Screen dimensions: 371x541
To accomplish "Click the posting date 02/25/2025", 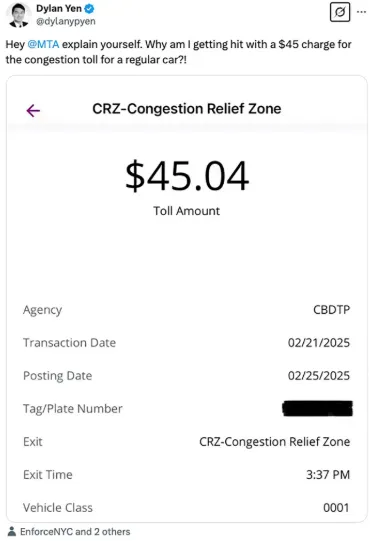I will pos(319,375).
